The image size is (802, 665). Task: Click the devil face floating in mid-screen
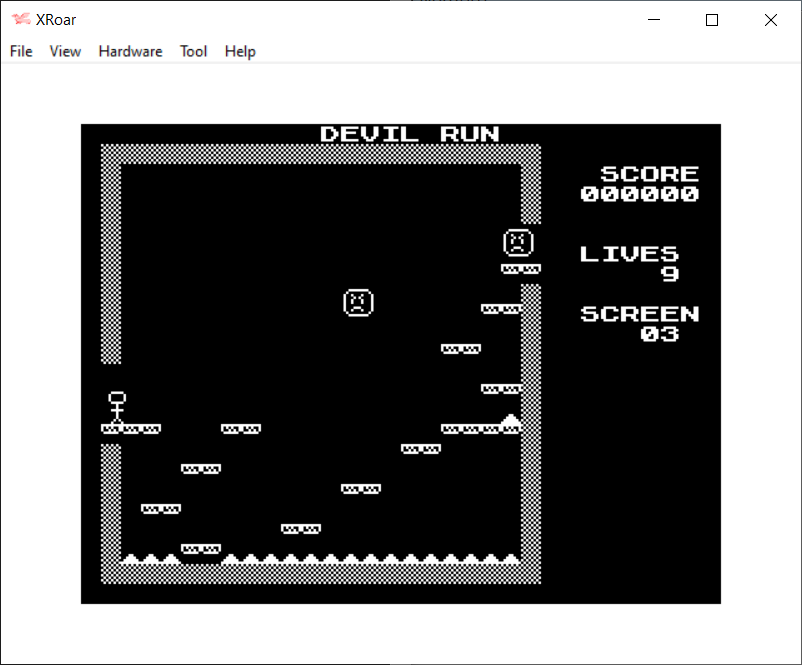pos(358,302)
